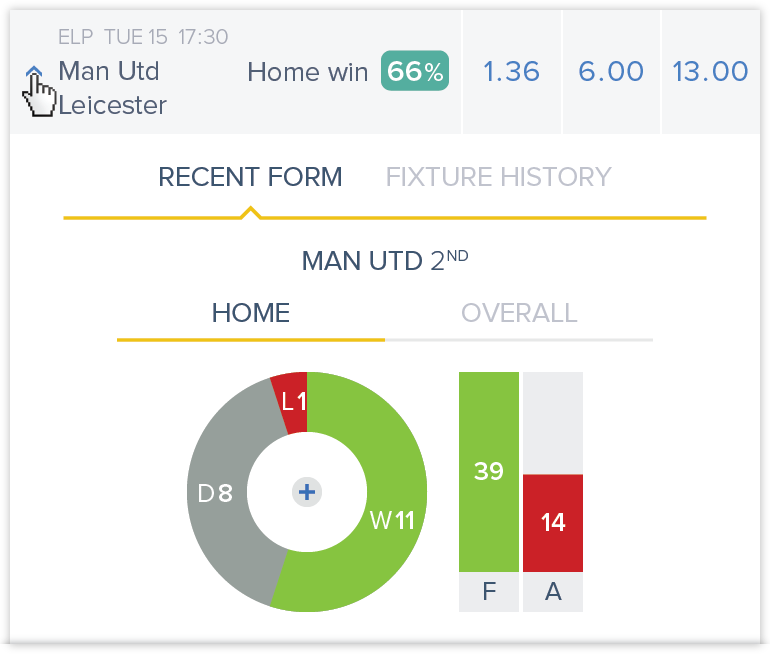This screenshot has height=654, width=770.
Task: Select the 13.00 away odds
Action: 711,72
